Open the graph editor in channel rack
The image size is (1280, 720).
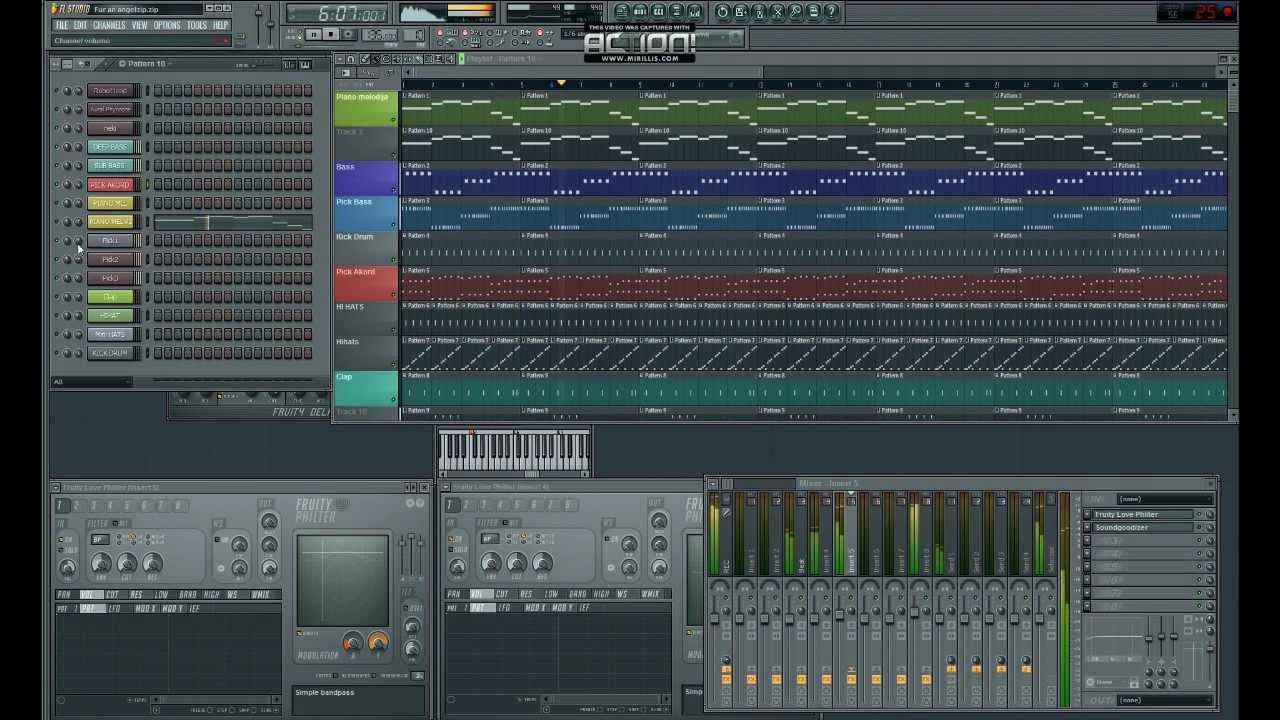288,65
